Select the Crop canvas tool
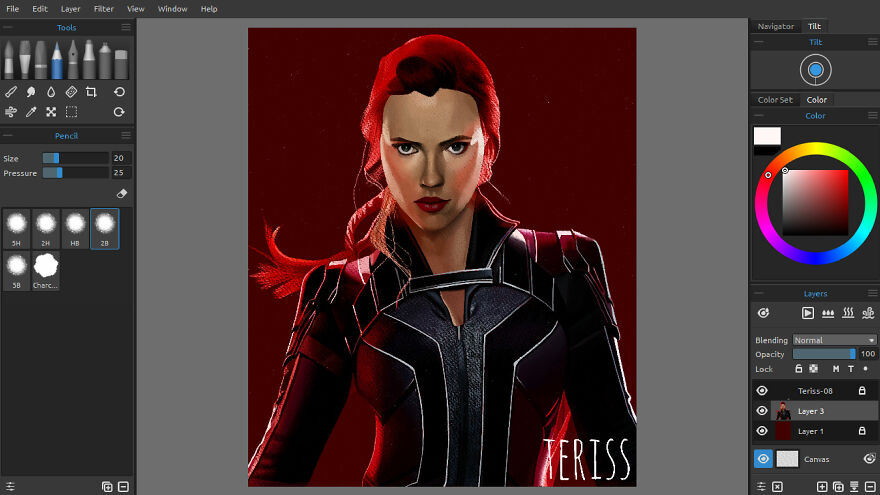 tap(91, 91)
